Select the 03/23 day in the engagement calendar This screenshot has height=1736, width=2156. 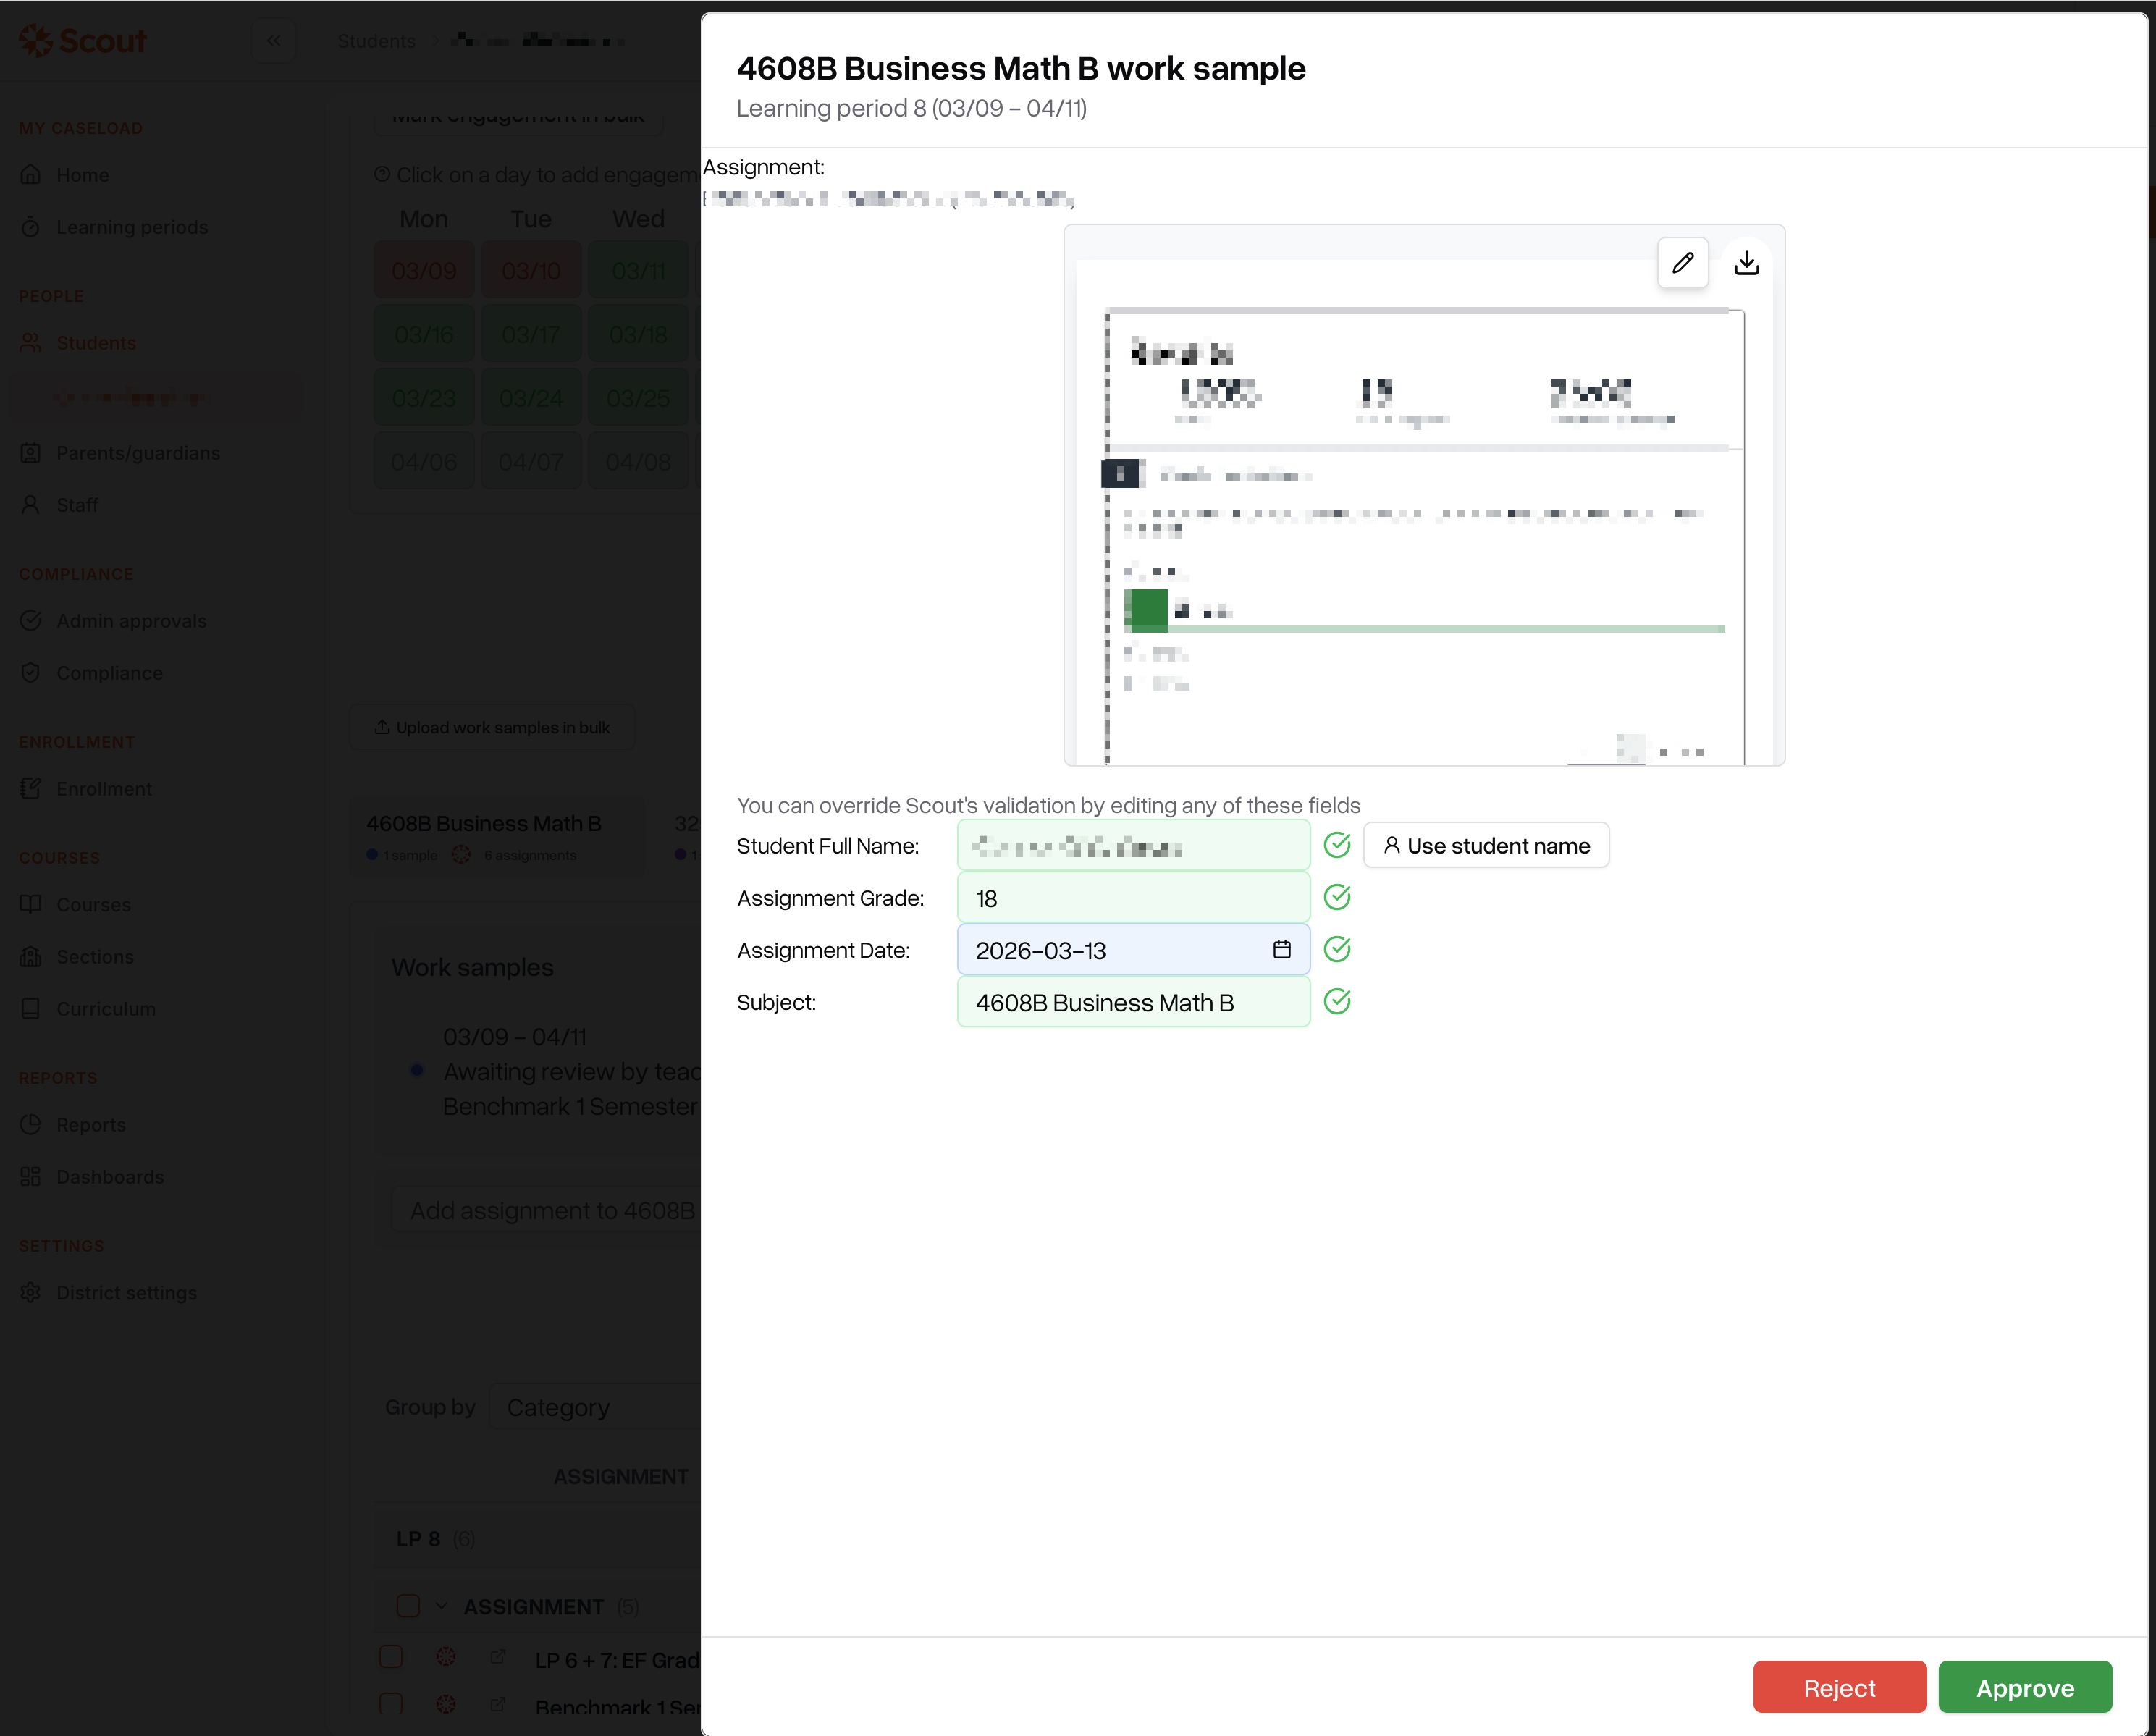pos(424,398)
